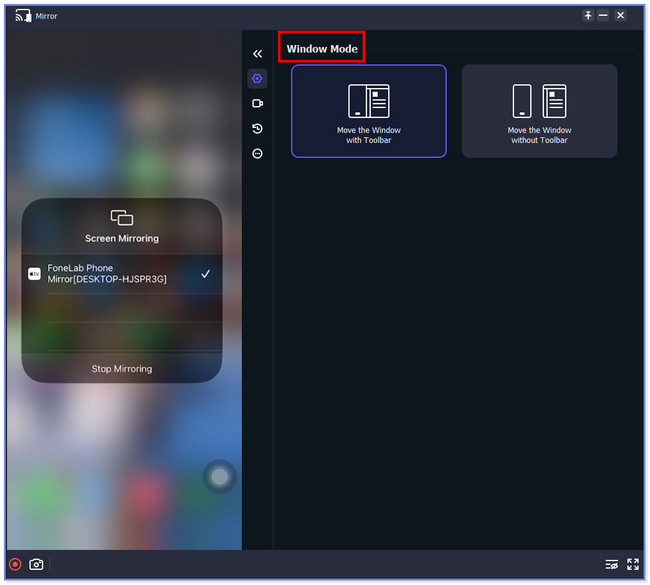Viewport: 650px width, 585px height.
Task: Select Move the Window with Toolbar
Action: pos(368,111)
